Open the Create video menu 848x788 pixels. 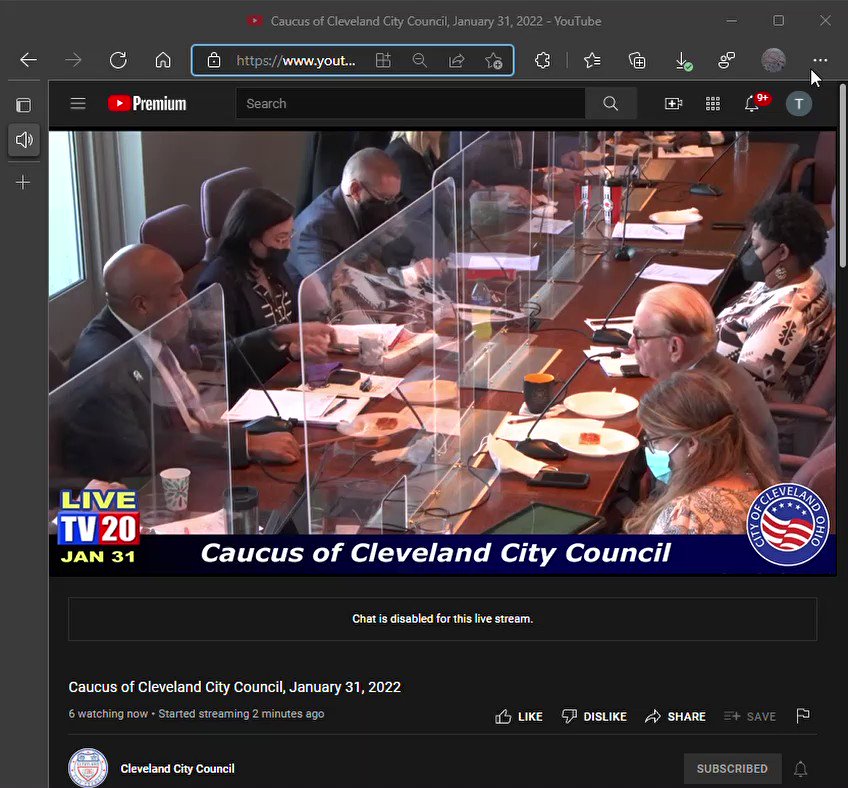(673, 103)
